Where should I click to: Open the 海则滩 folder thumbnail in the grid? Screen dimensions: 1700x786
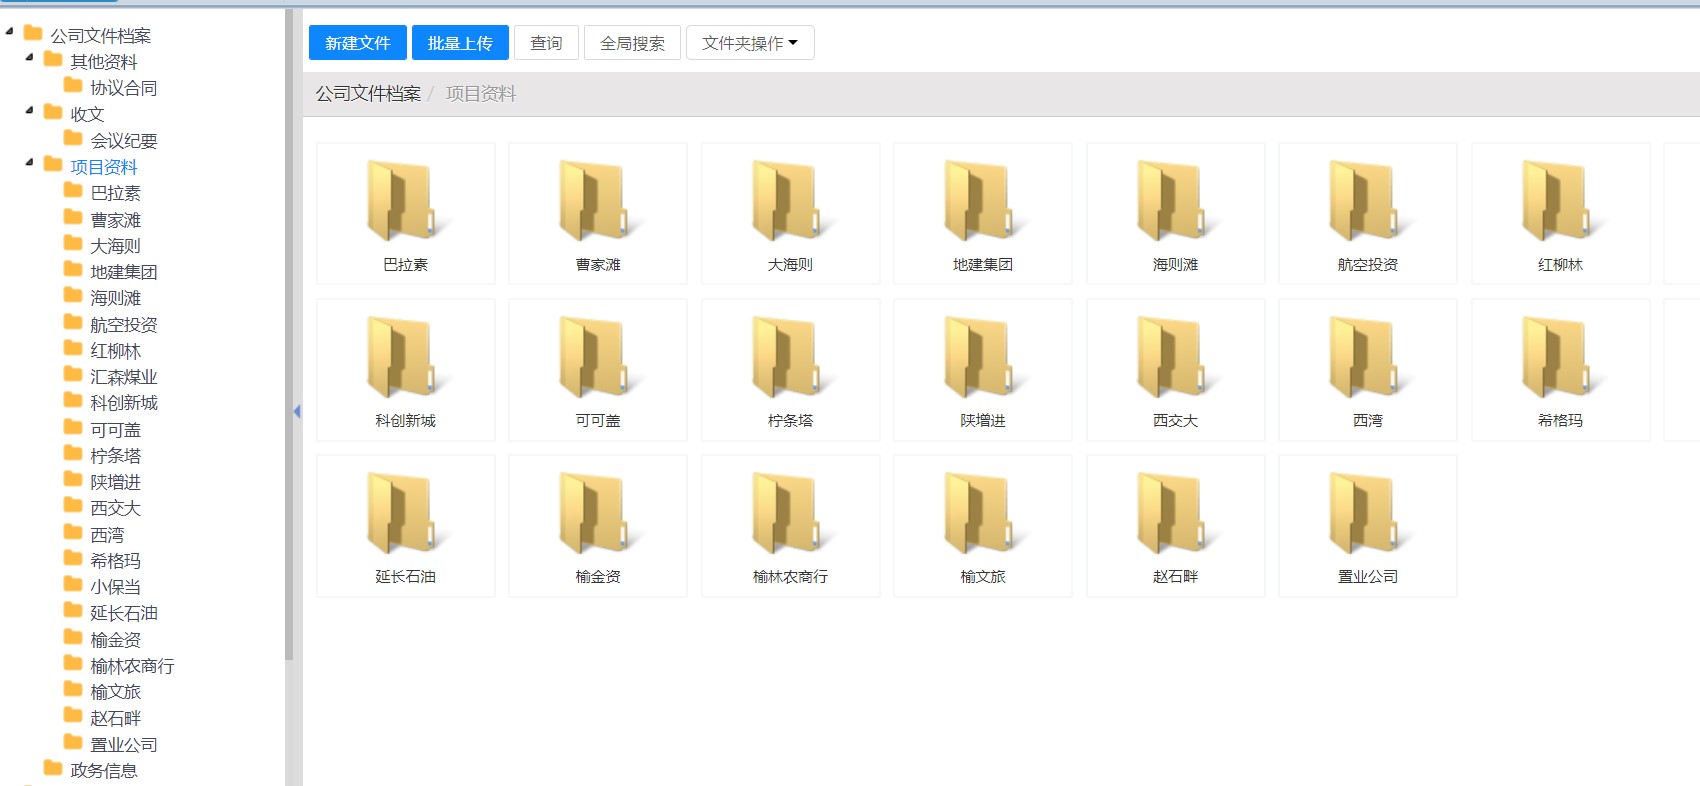click(1175, 213)
